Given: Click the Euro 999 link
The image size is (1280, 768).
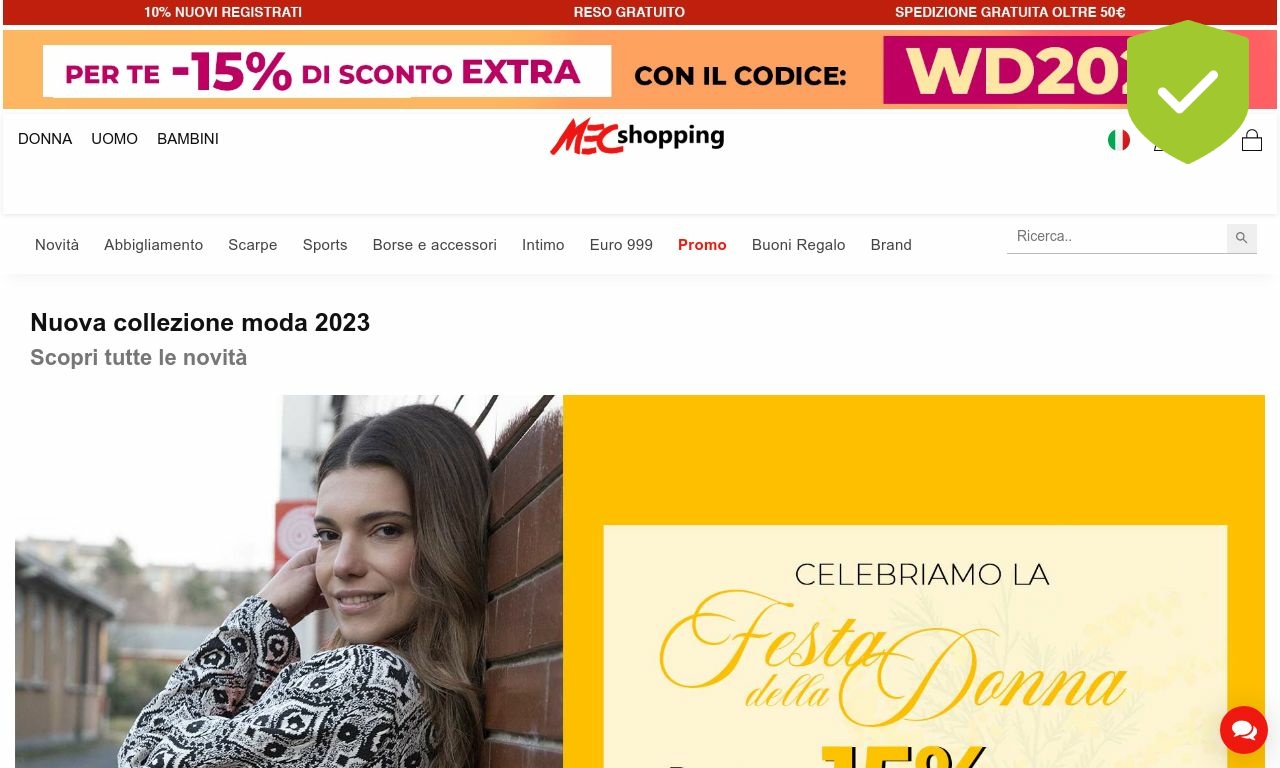Looking at the screenshot, I should point(621,245).
